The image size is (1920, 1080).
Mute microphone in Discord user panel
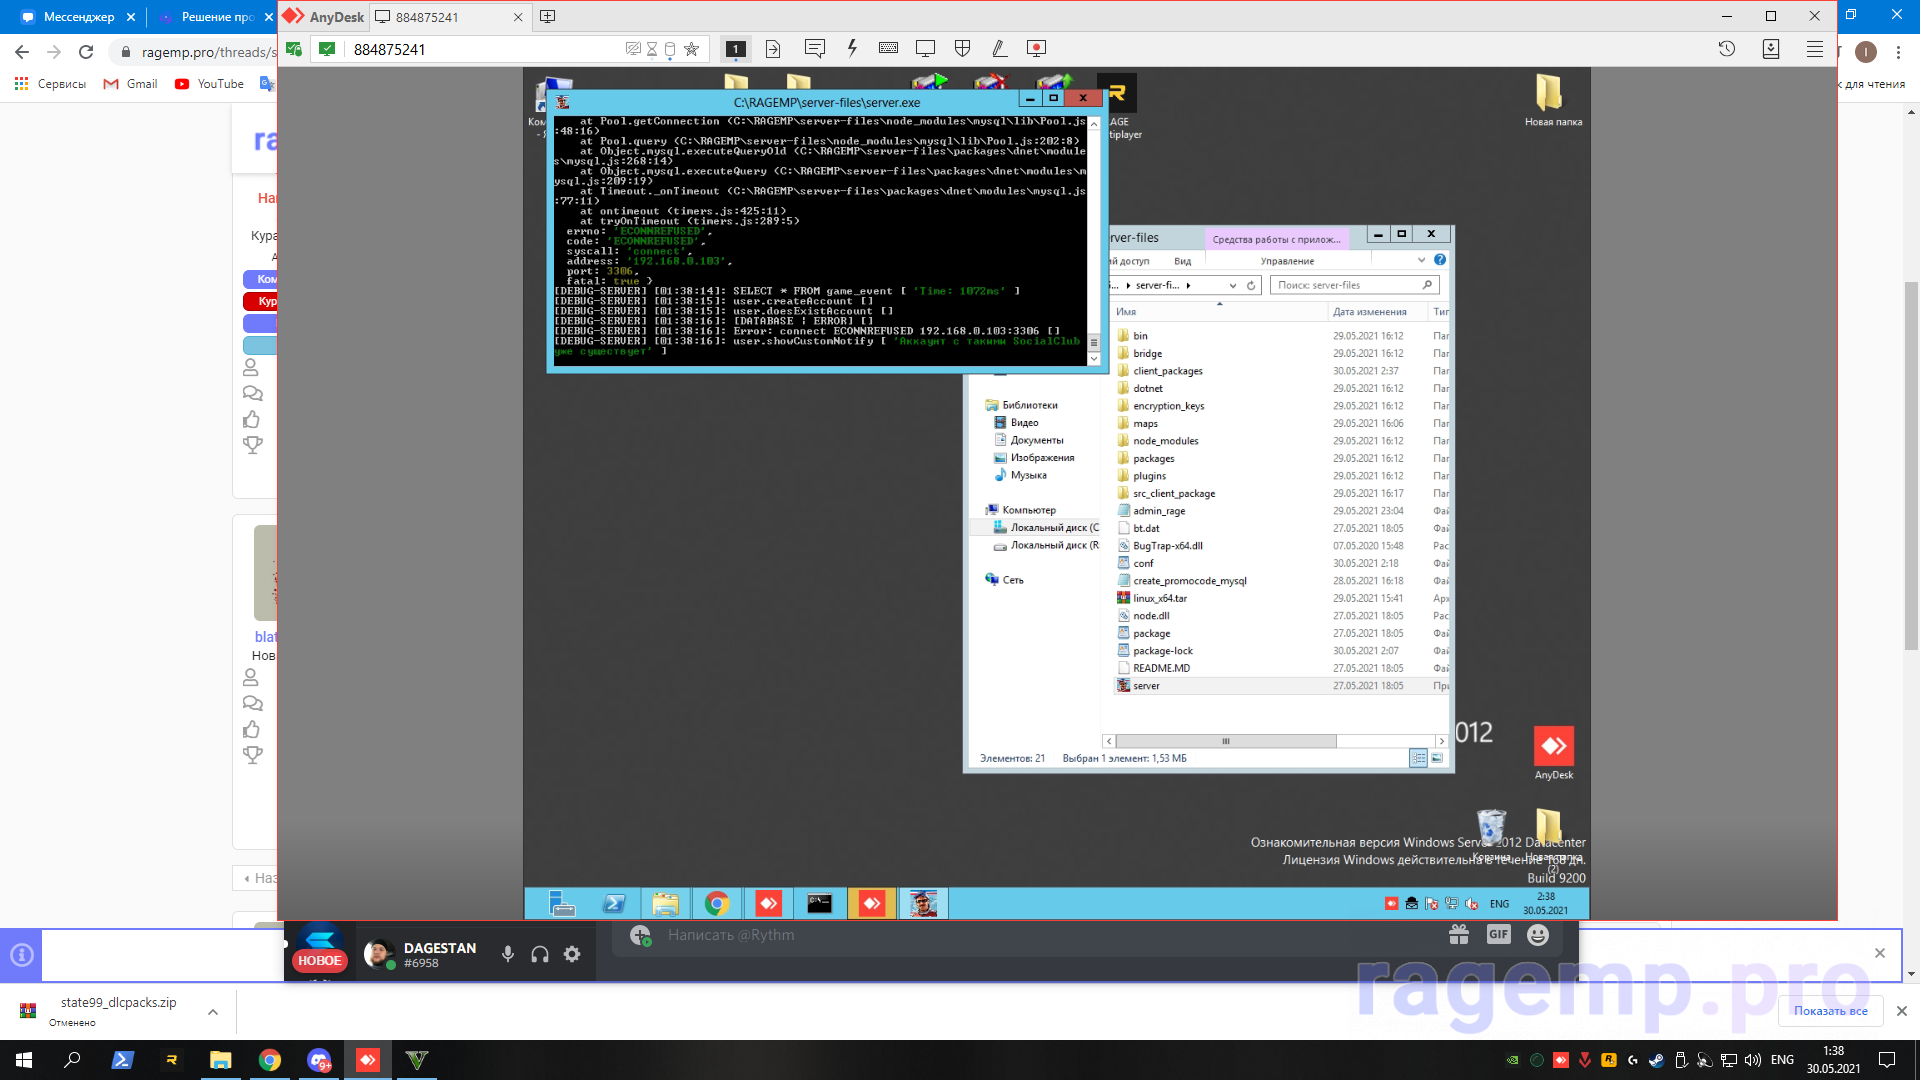click(x=508, y=954)
